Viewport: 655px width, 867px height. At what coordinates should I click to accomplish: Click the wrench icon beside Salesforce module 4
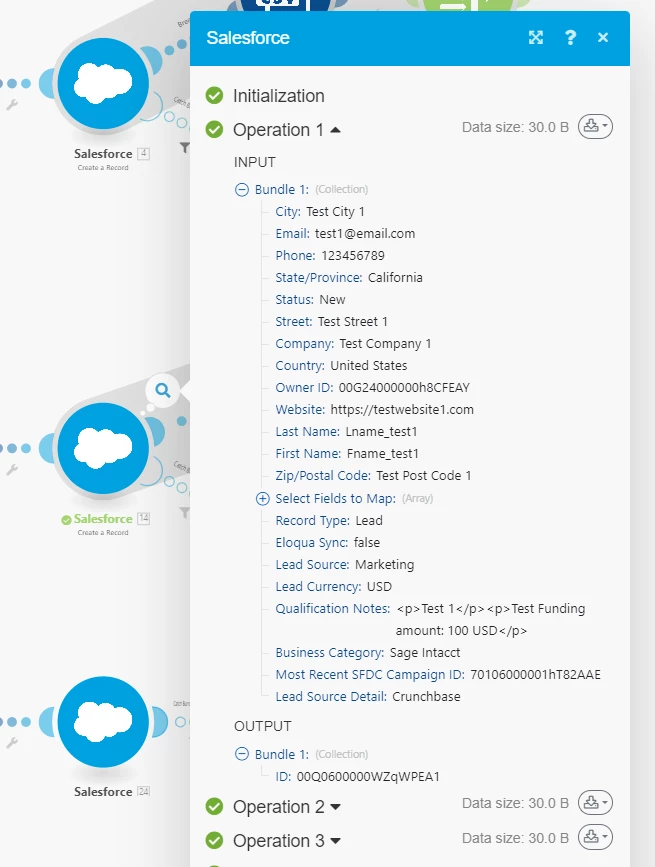tap(12, 105)
